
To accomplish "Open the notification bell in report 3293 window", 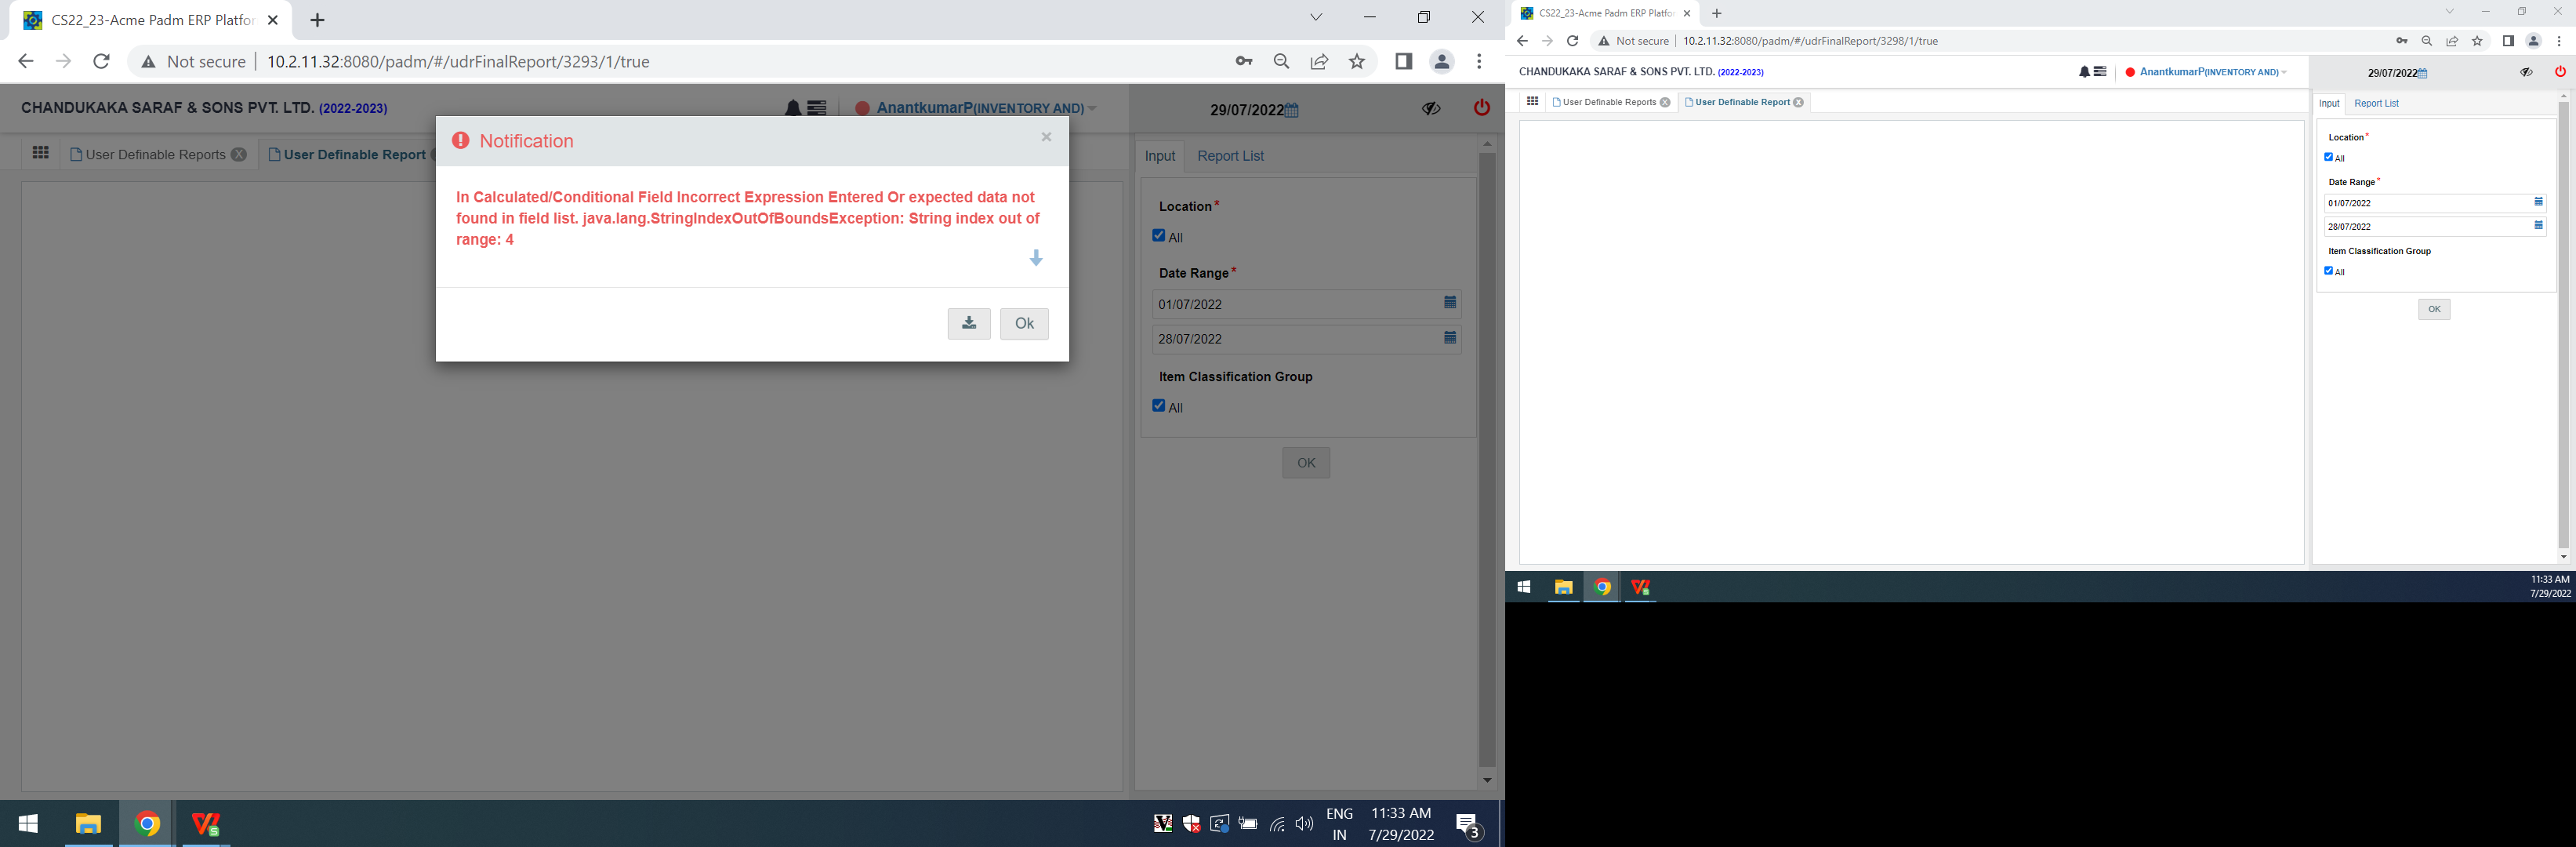I will coord(793,108).
